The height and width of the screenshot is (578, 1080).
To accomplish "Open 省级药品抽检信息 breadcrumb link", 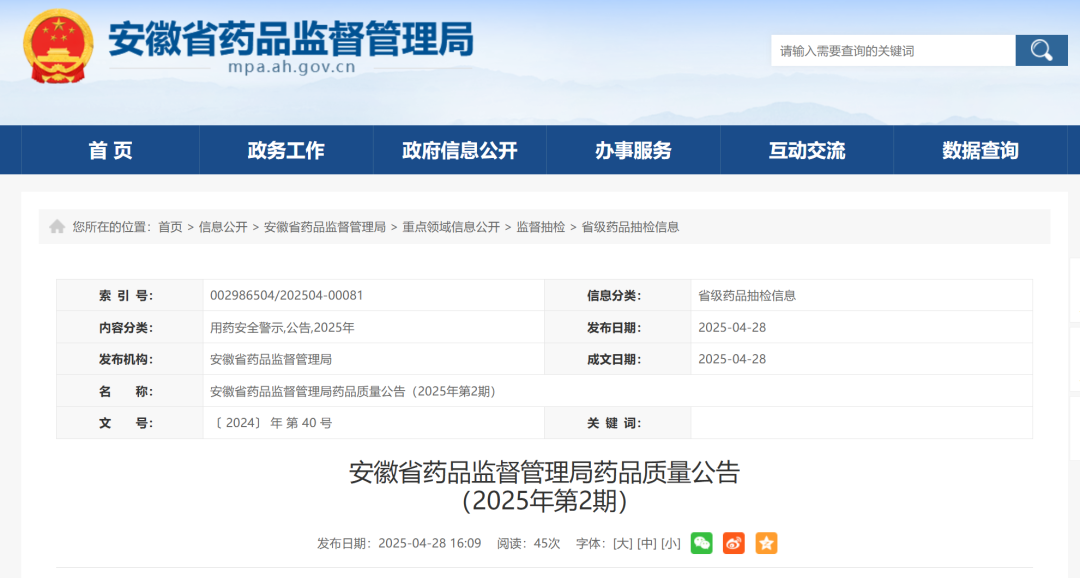I will (630, 227).
